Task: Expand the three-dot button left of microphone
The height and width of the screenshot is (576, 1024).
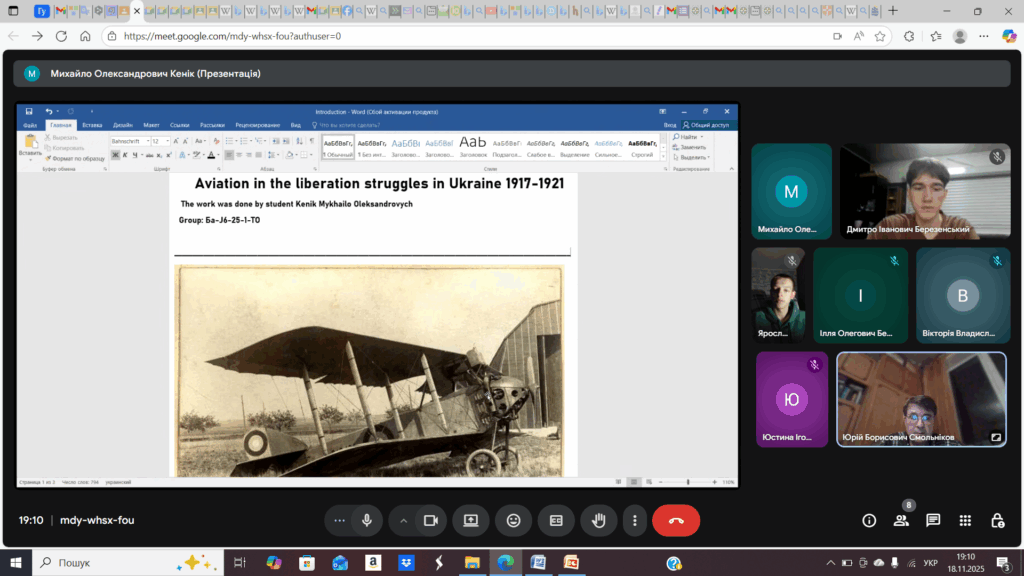Action: [x=340, y=520]
